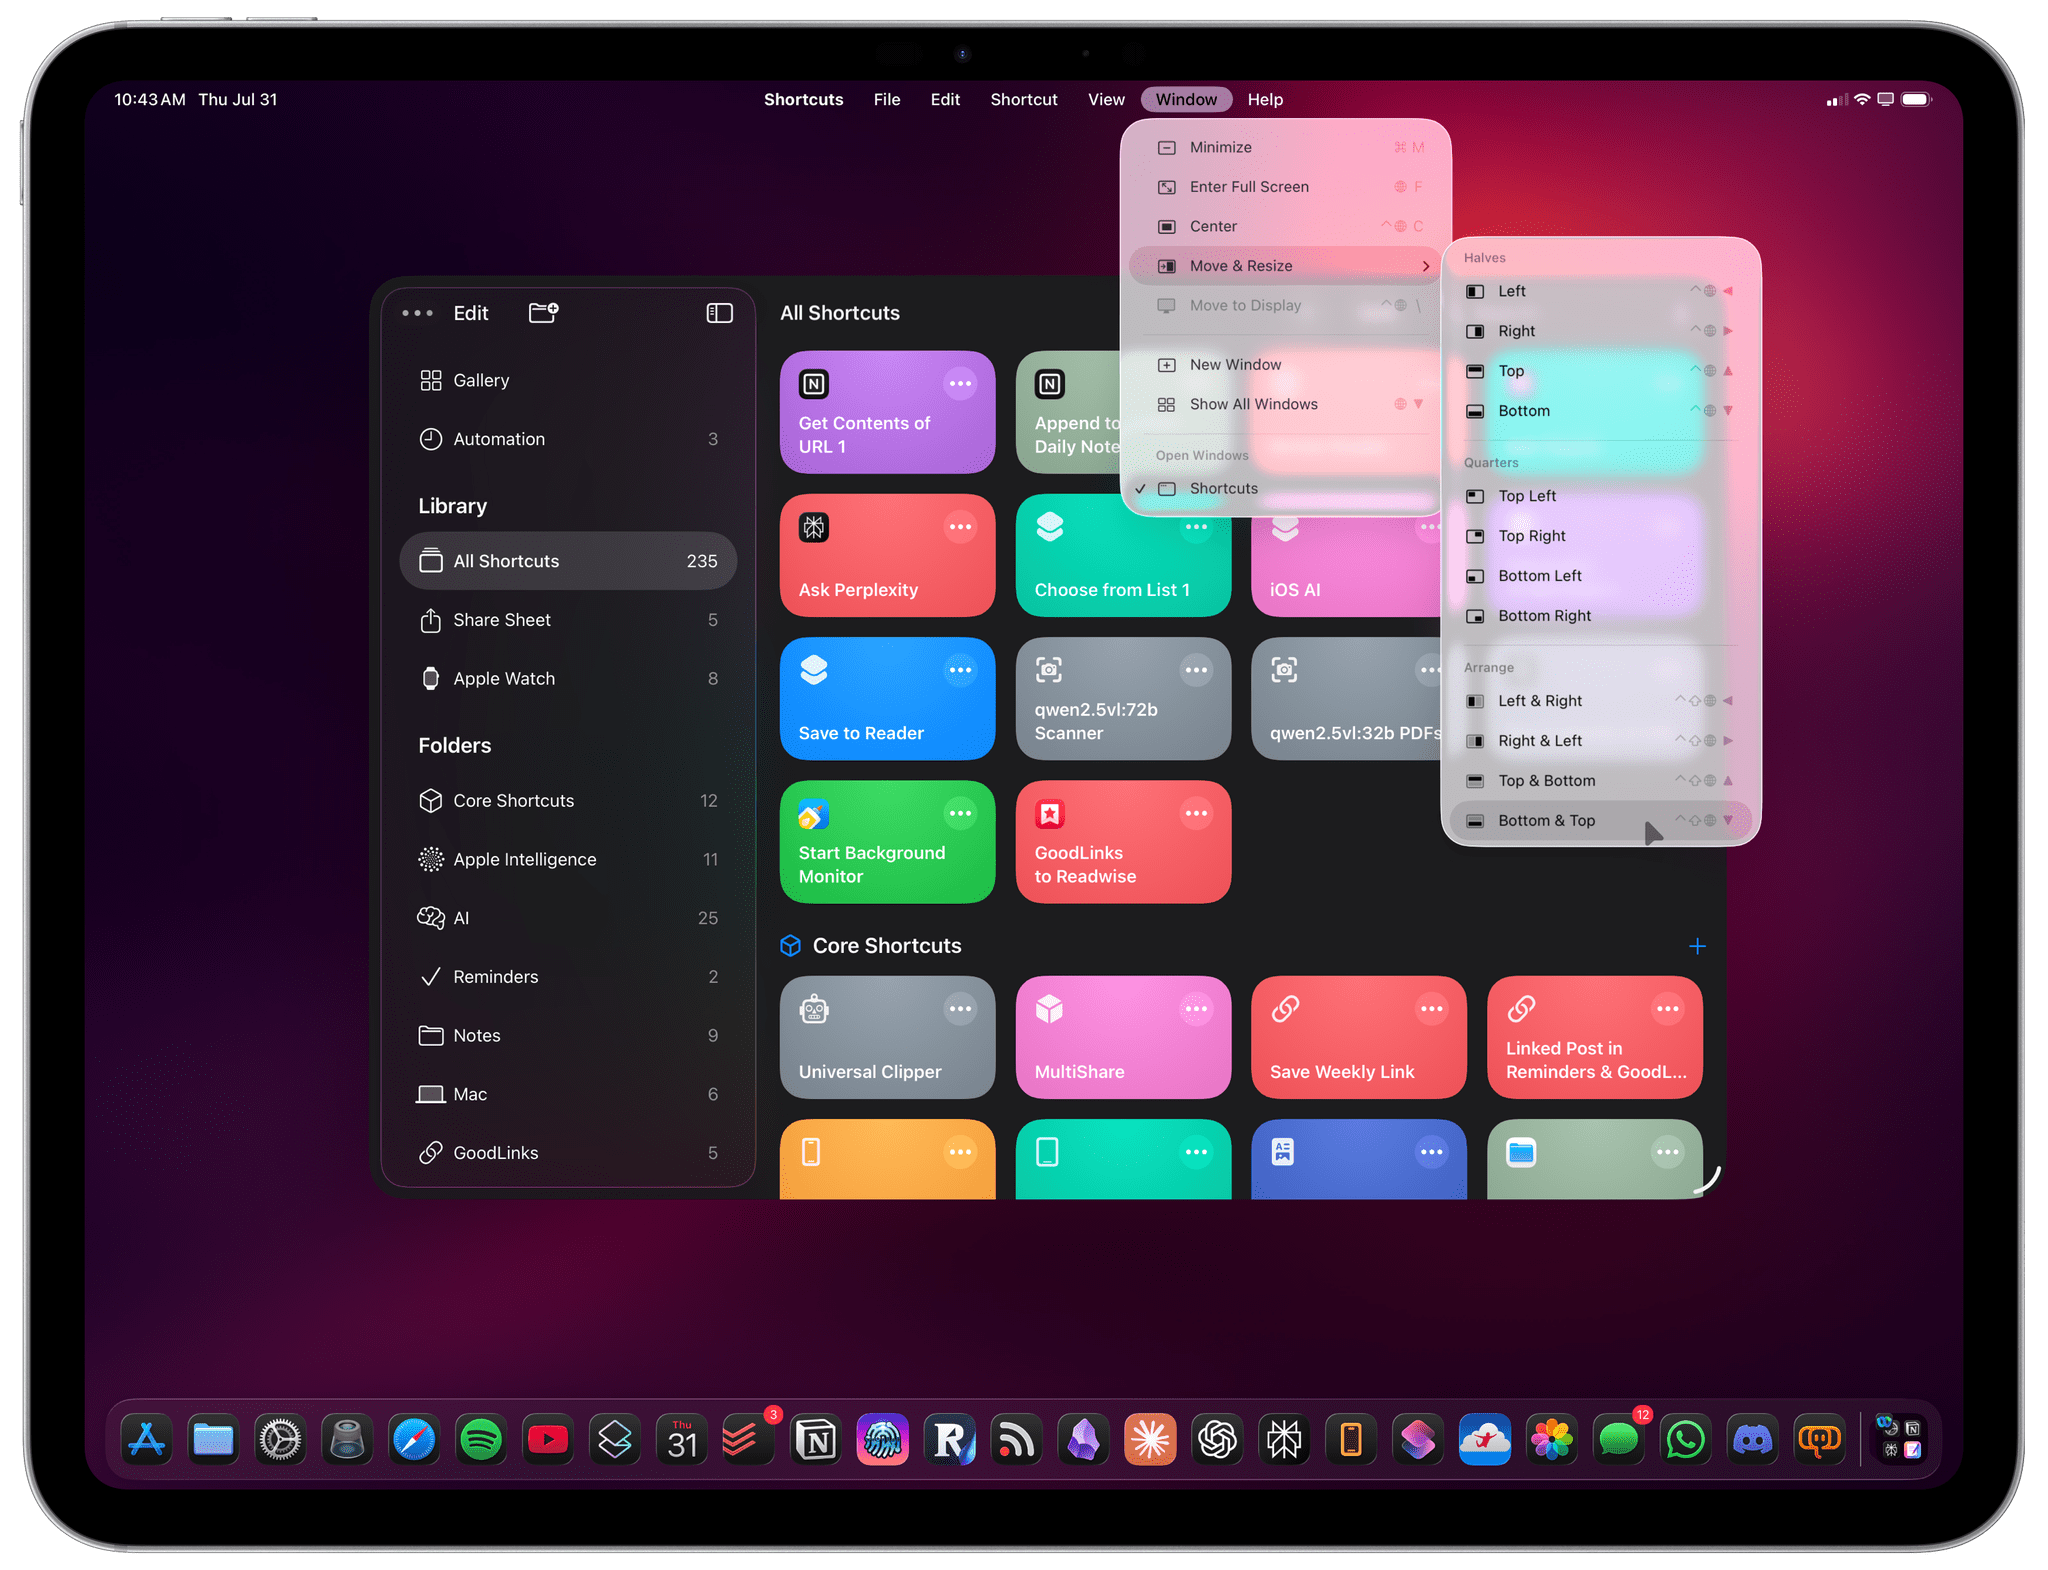Select the Reminders folder in sidebar
2048x1570 pixels.
[568, 977]
